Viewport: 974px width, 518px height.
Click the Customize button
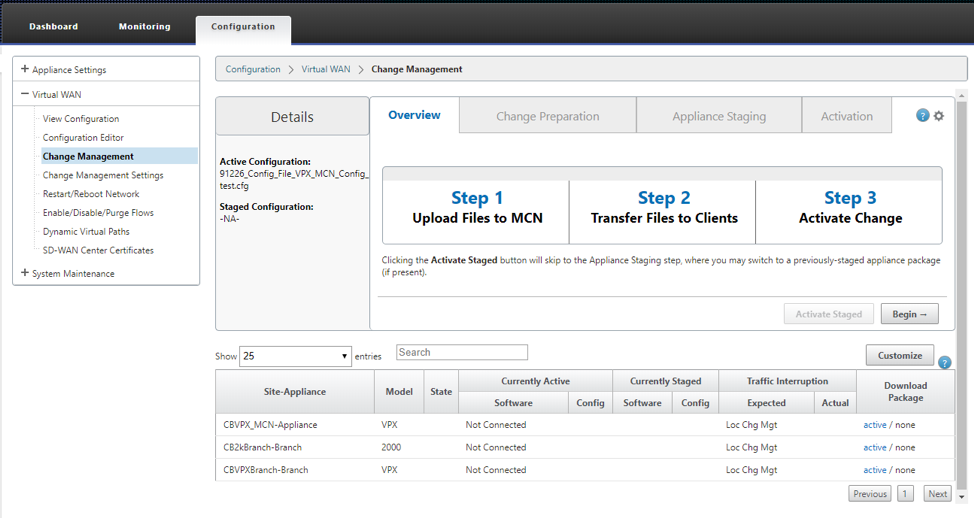pos(899,355)
